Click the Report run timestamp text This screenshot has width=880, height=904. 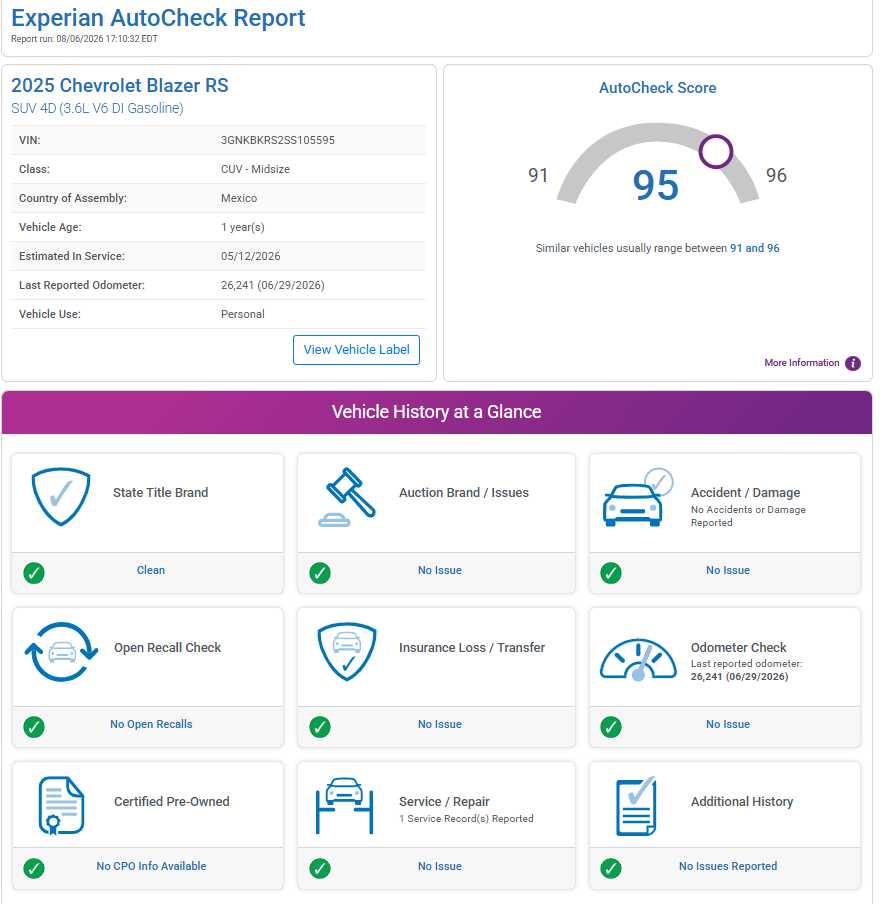84,39
